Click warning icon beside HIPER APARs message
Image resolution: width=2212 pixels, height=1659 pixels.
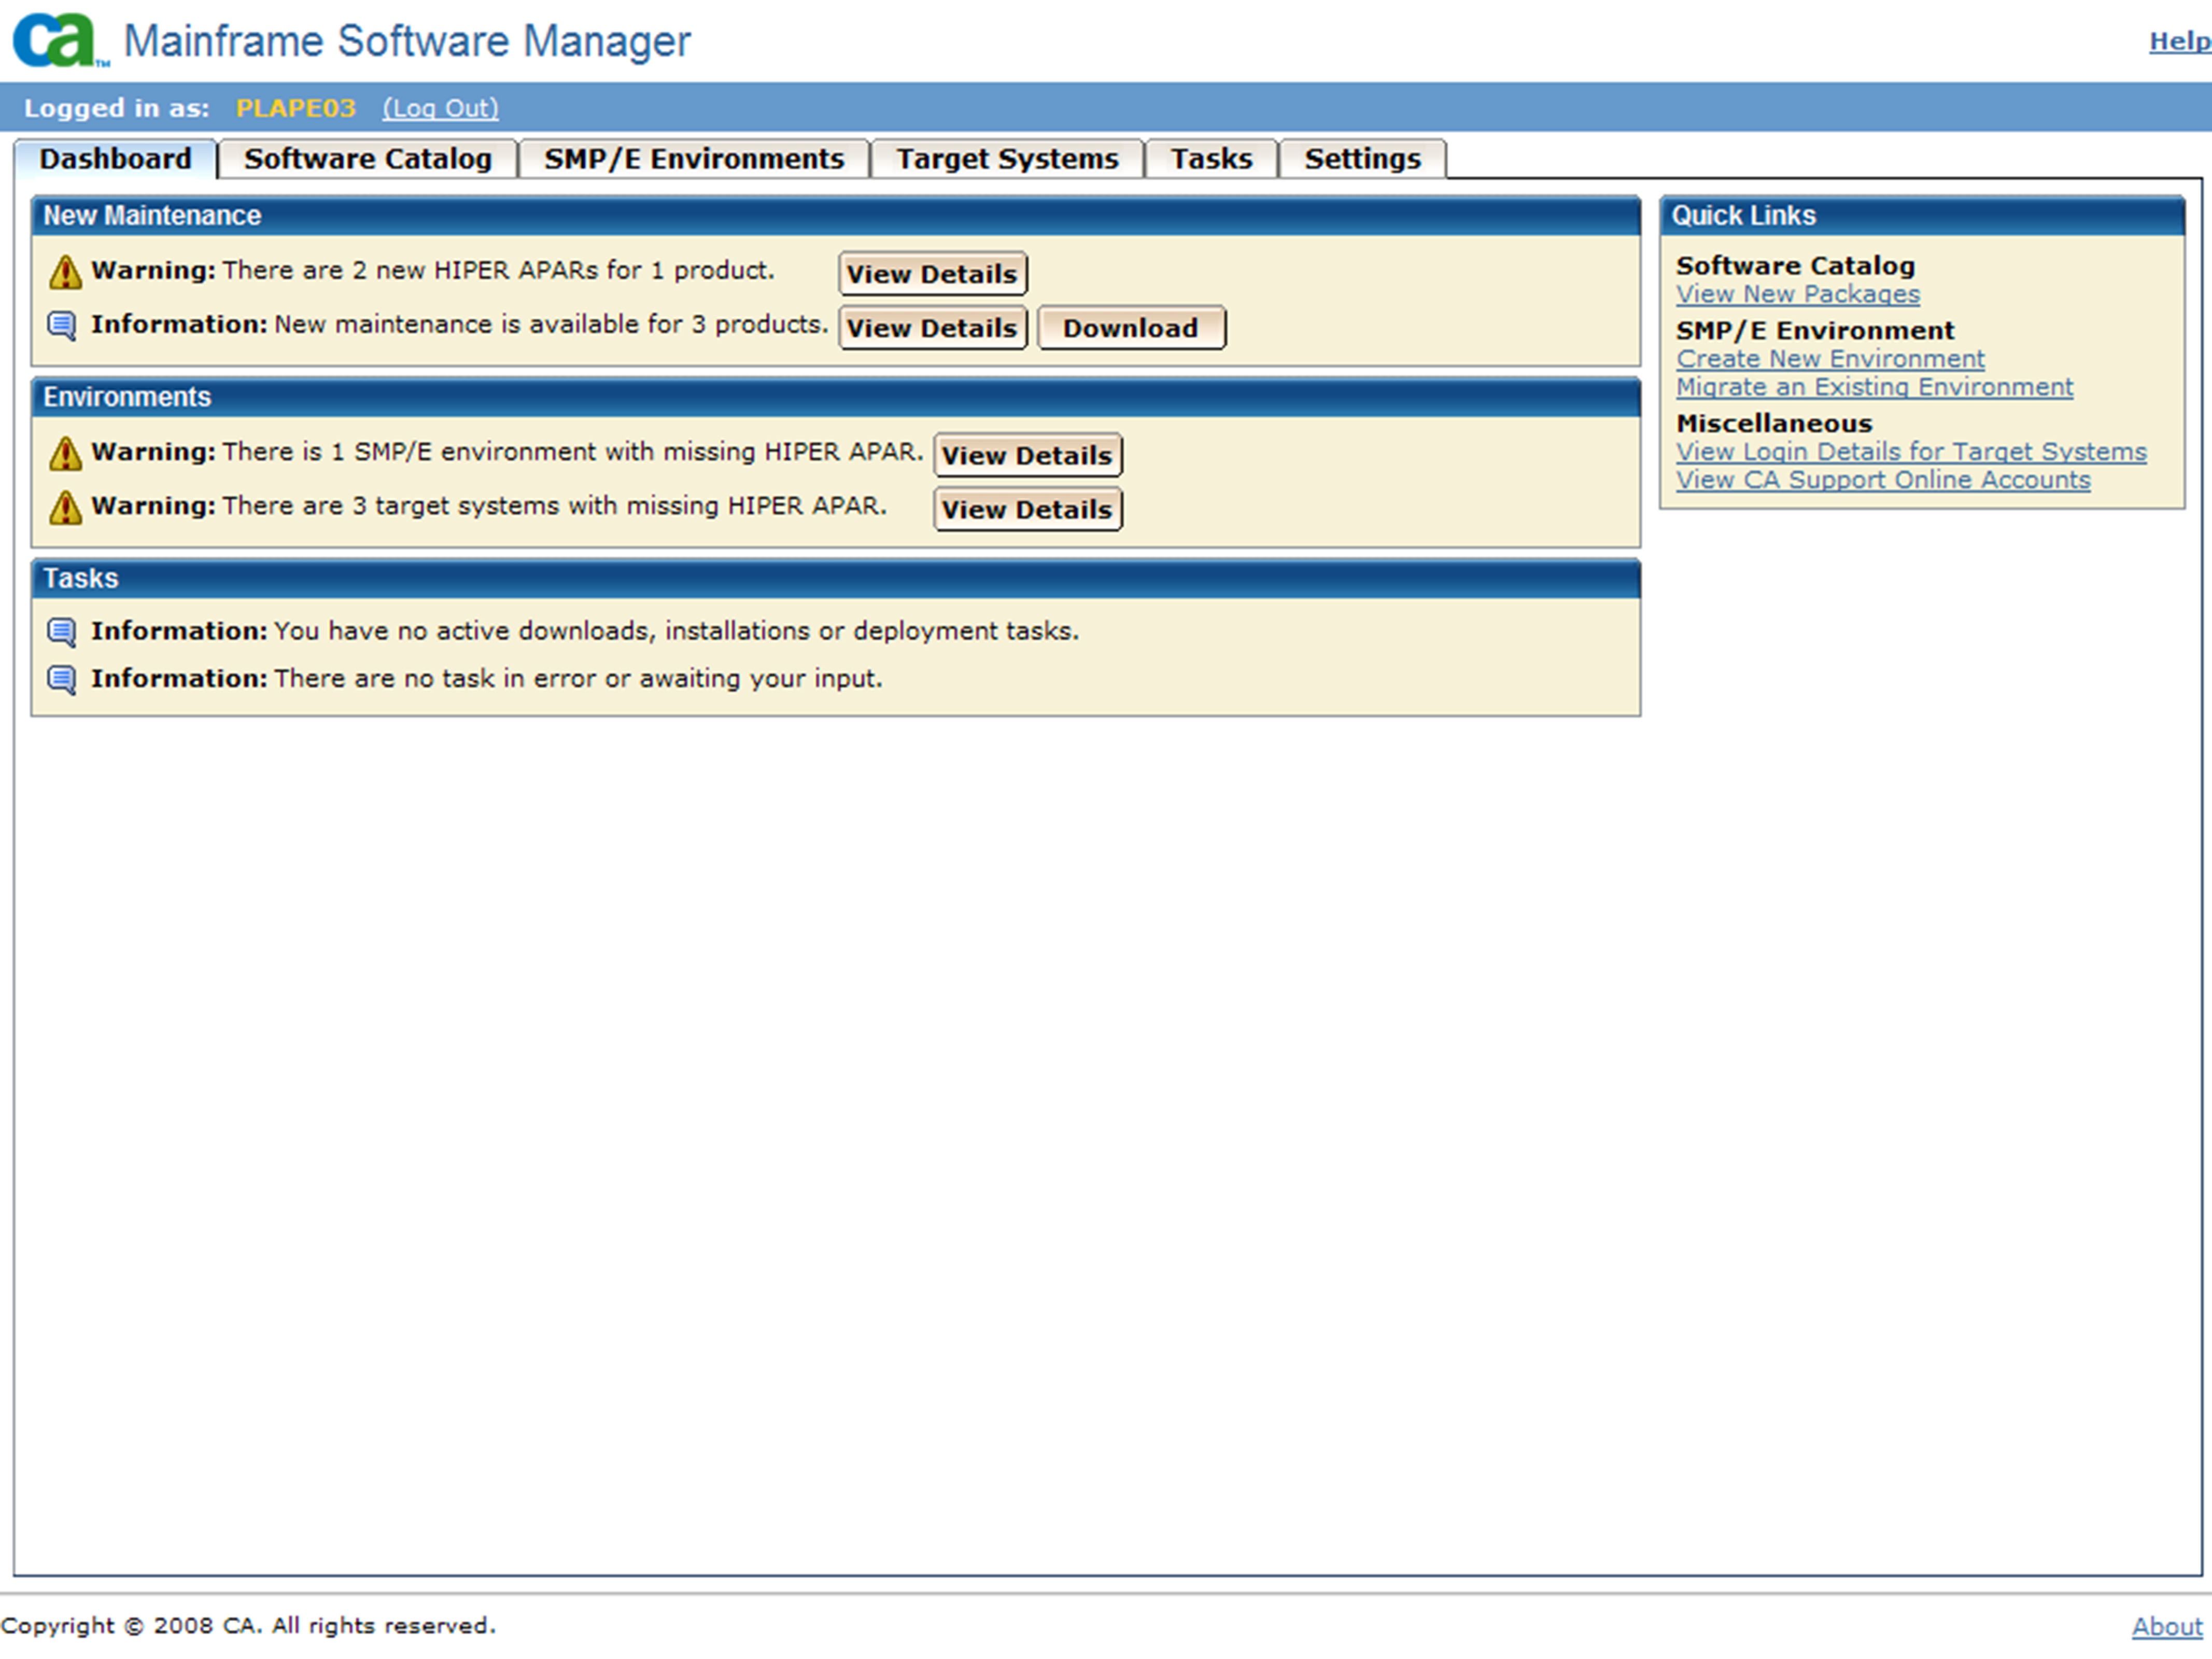click(65, 272)
